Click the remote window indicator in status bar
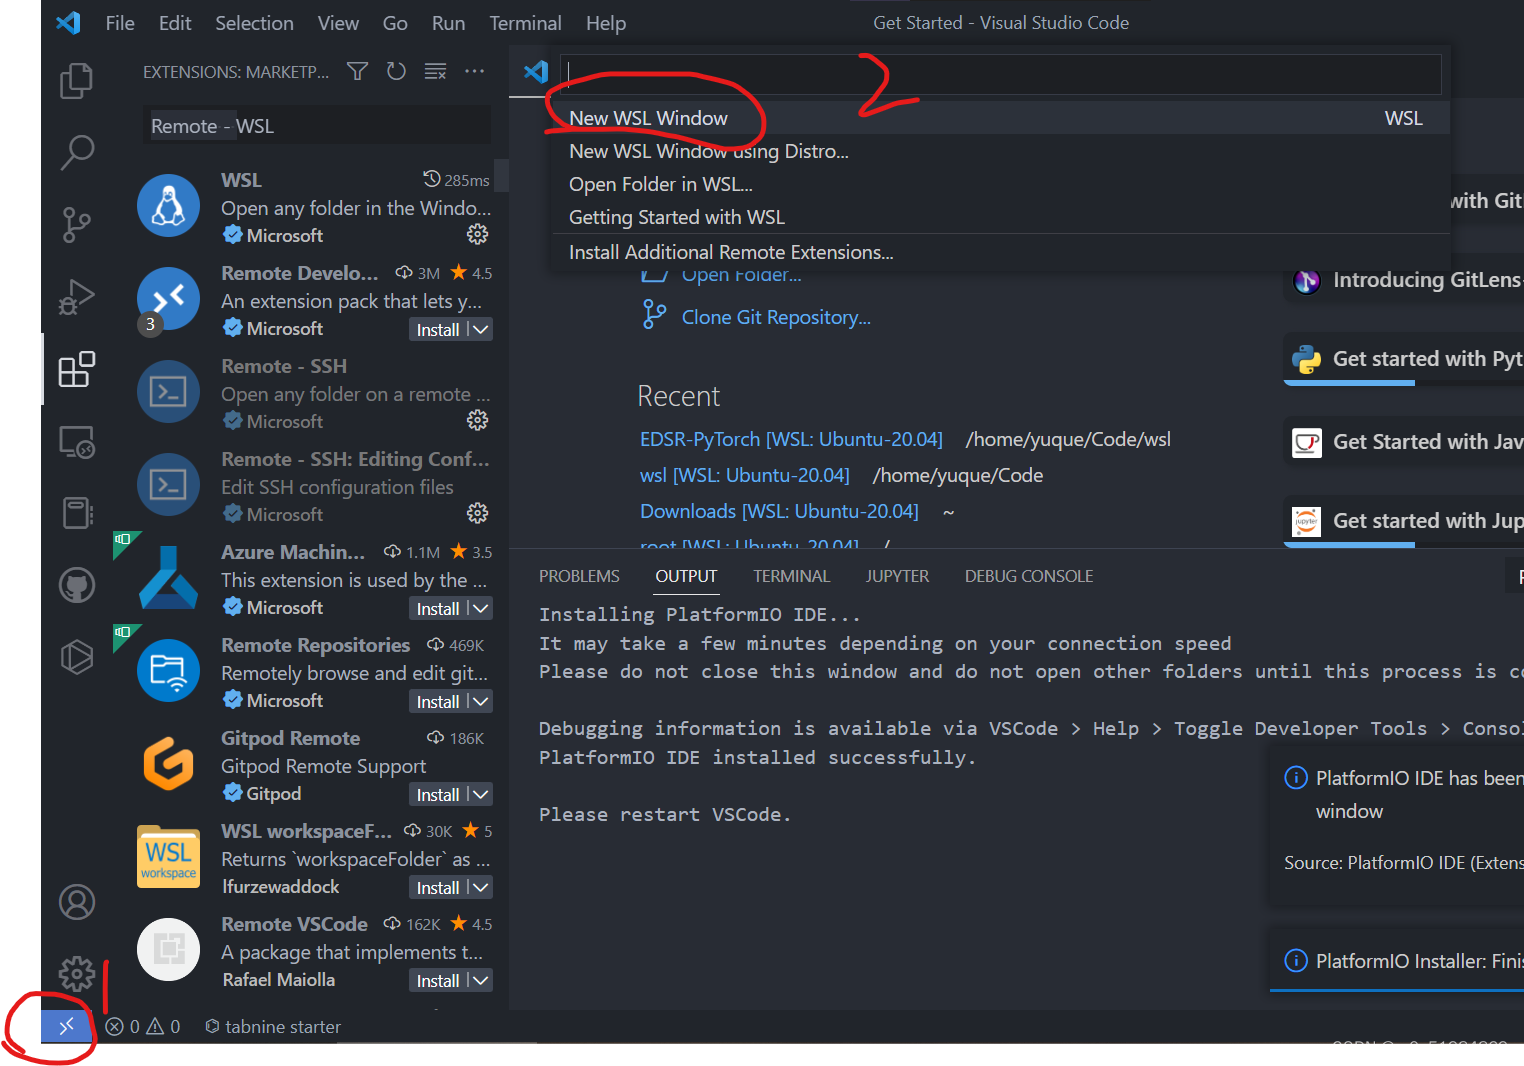This screenshot has width=1524, height=1066. pyautogui.click(x=66, y=1026)
